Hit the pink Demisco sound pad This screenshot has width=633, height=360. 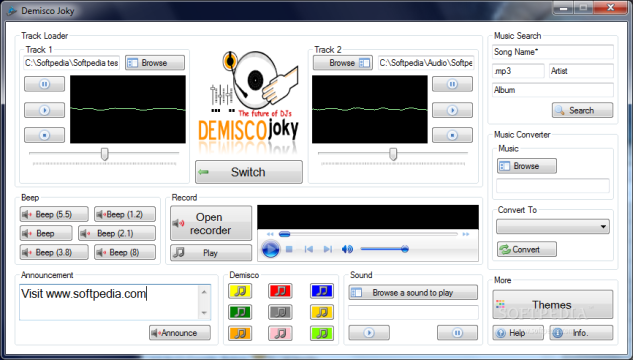tap(280, 333)
